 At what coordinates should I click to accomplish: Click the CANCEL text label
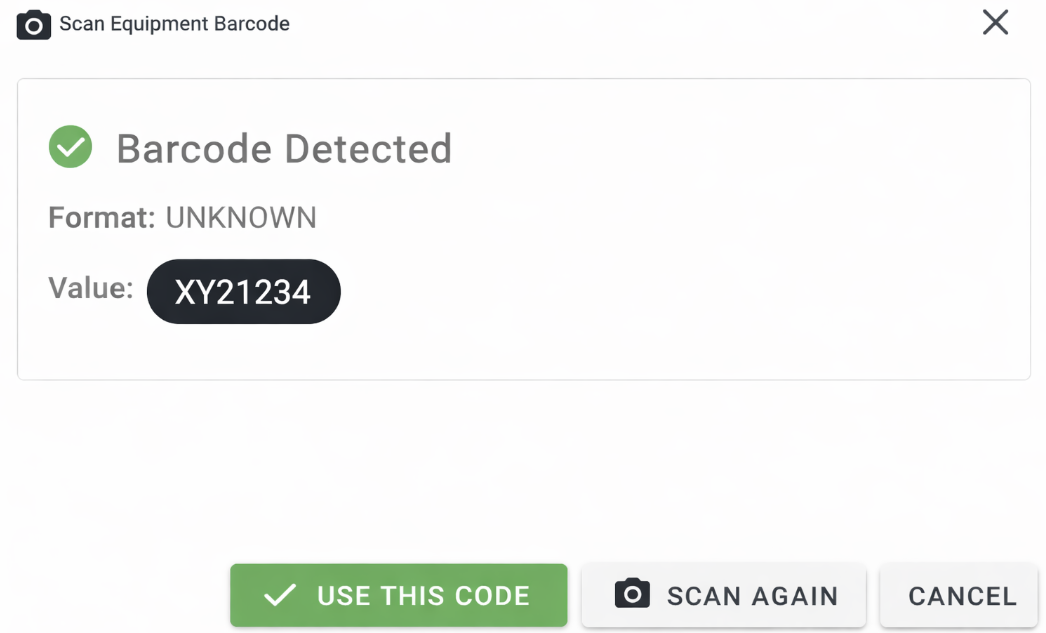point(962,596)
